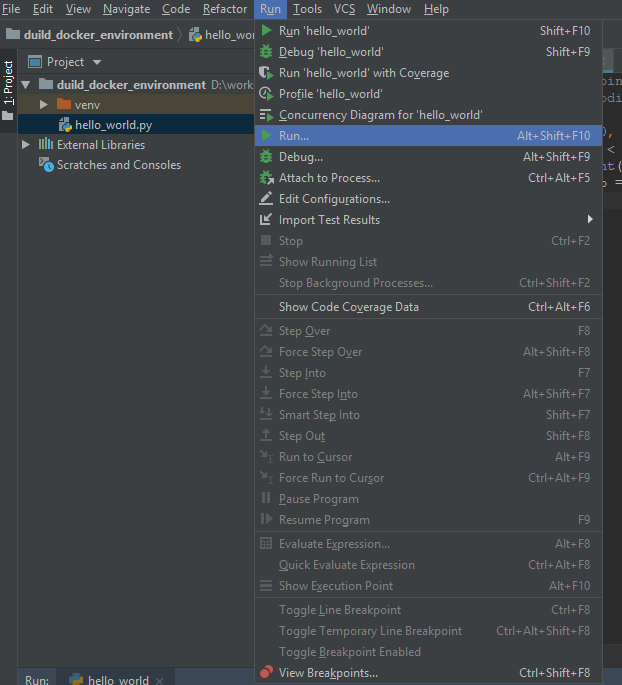
Task: Click the Run: tool window label
Action: click(x=37, y=680)
